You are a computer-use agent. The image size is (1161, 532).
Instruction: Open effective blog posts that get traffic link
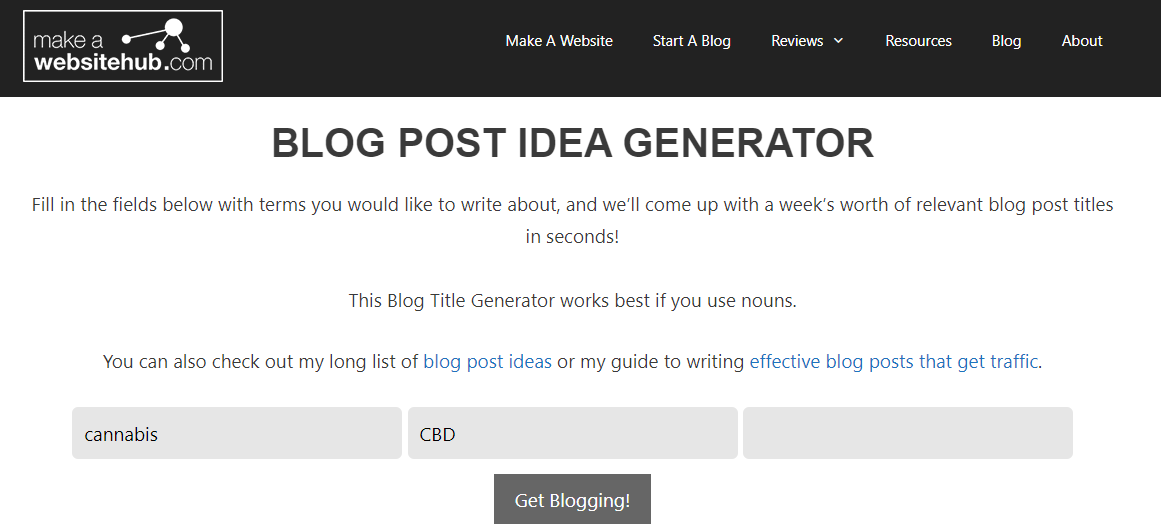tap(894, 362)
